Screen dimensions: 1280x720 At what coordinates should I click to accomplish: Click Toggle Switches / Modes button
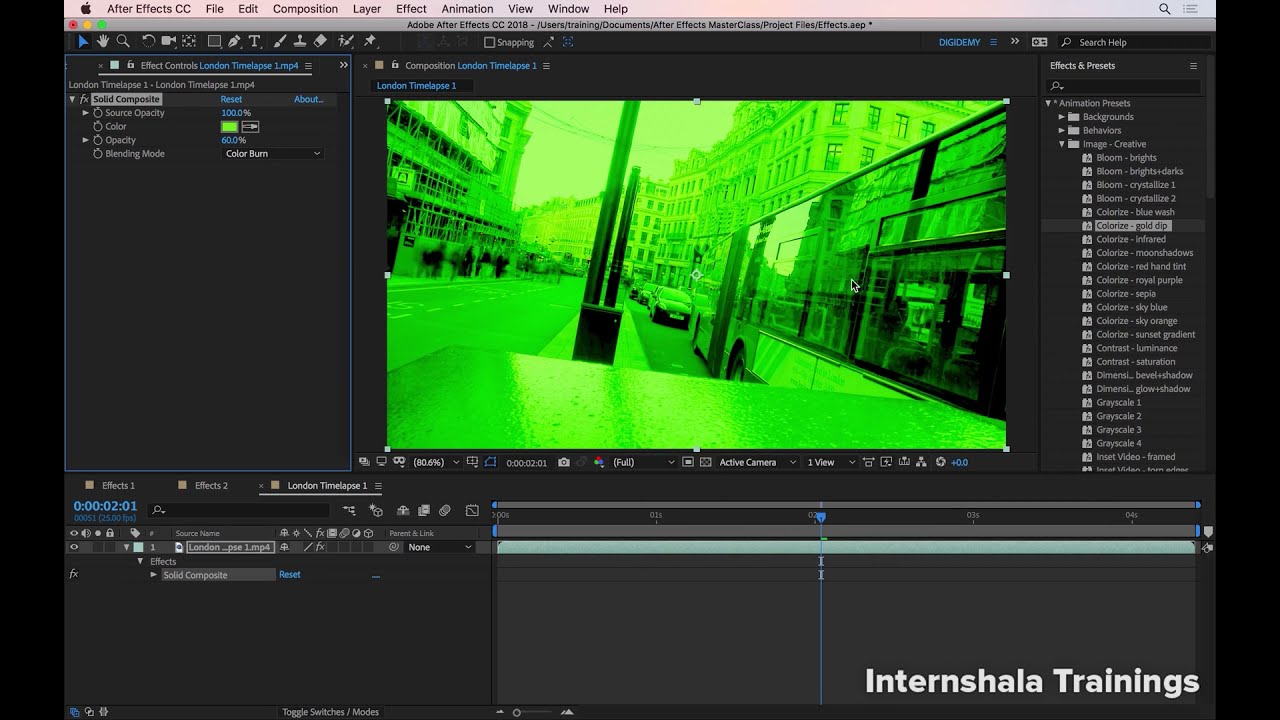coord(330,712)
